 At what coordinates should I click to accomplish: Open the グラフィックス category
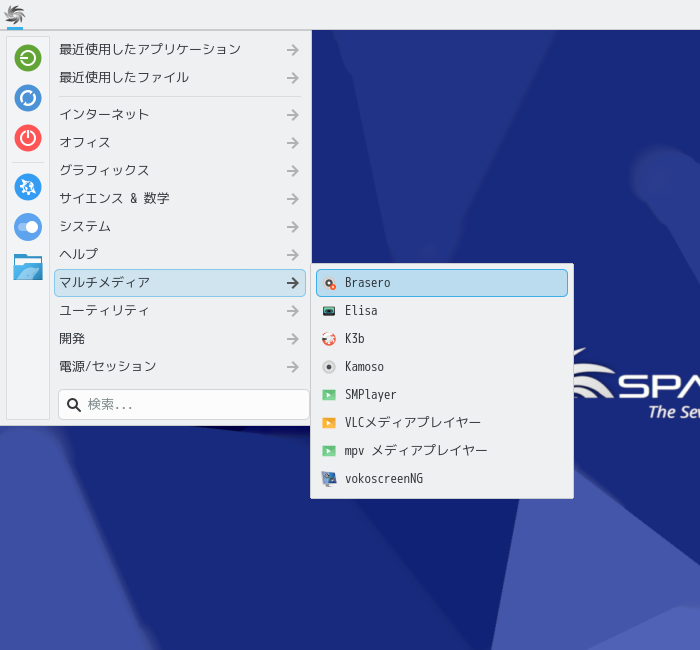180,171
